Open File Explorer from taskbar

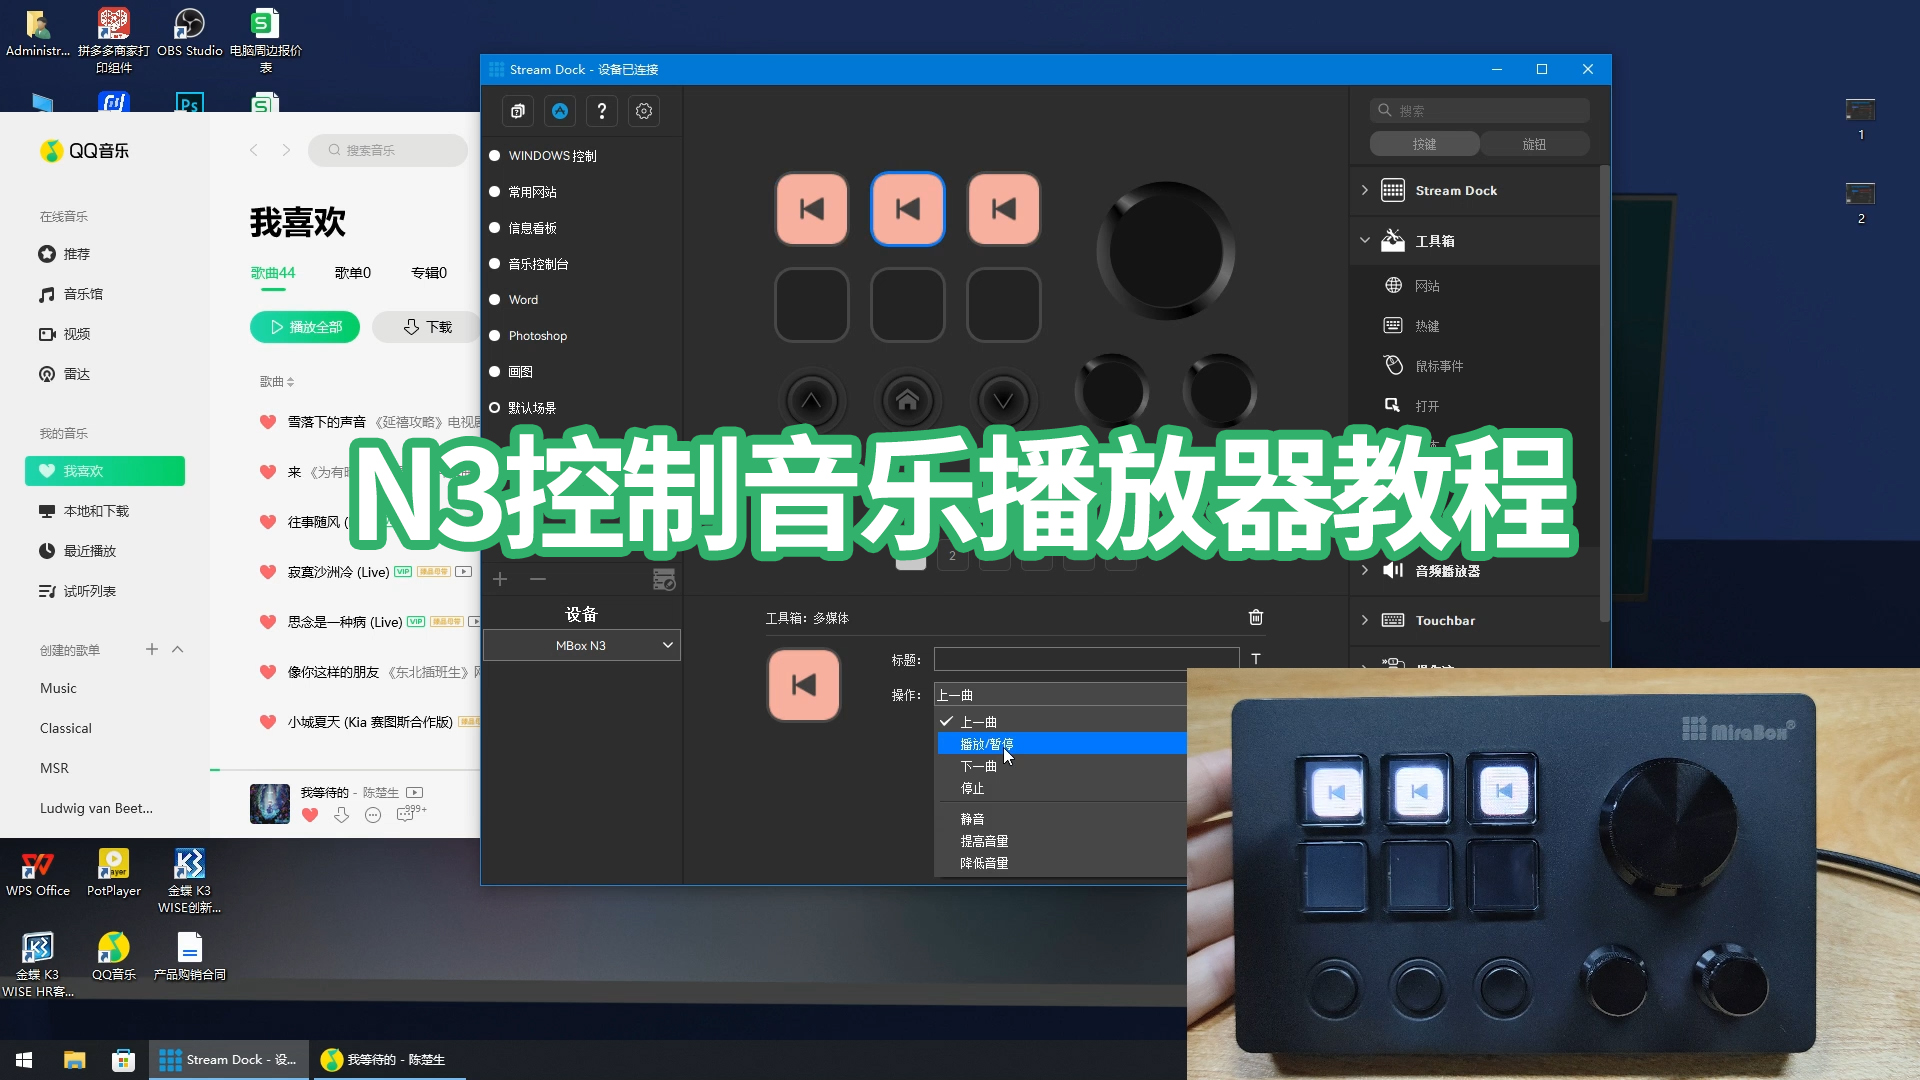74,1060
